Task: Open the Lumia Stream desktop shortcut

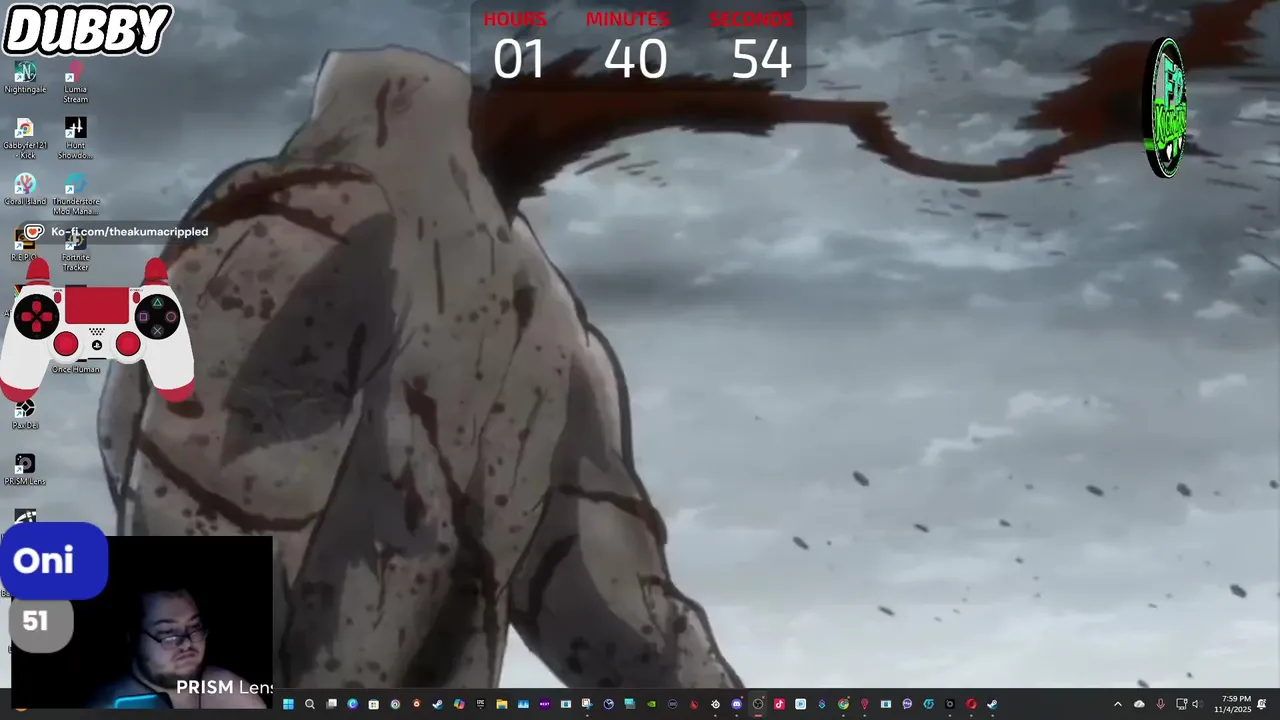Action: 75,83
